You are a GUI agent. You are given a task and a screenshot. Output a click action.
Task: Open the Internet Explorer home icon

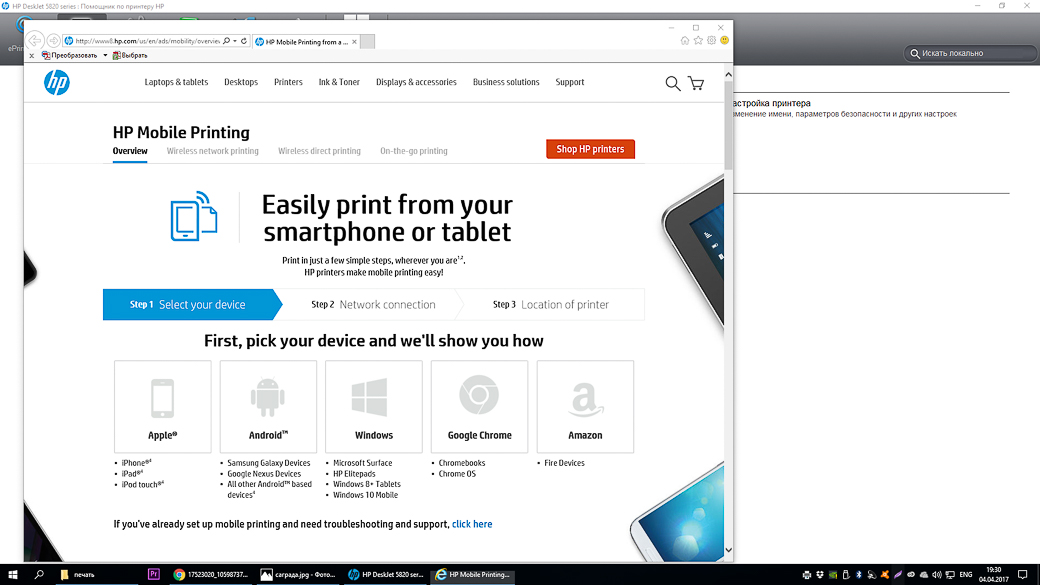[684, 40]
